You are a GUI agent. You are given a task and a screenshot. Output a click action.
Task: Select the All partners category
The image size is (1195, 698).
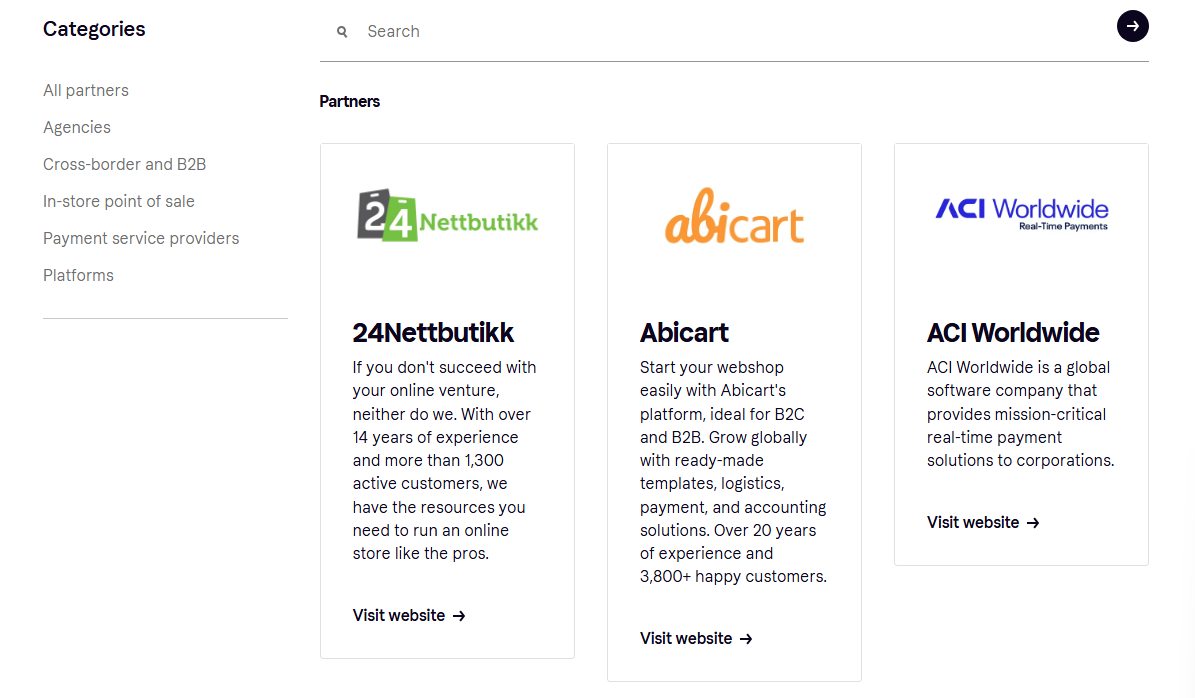click(86, 90)
